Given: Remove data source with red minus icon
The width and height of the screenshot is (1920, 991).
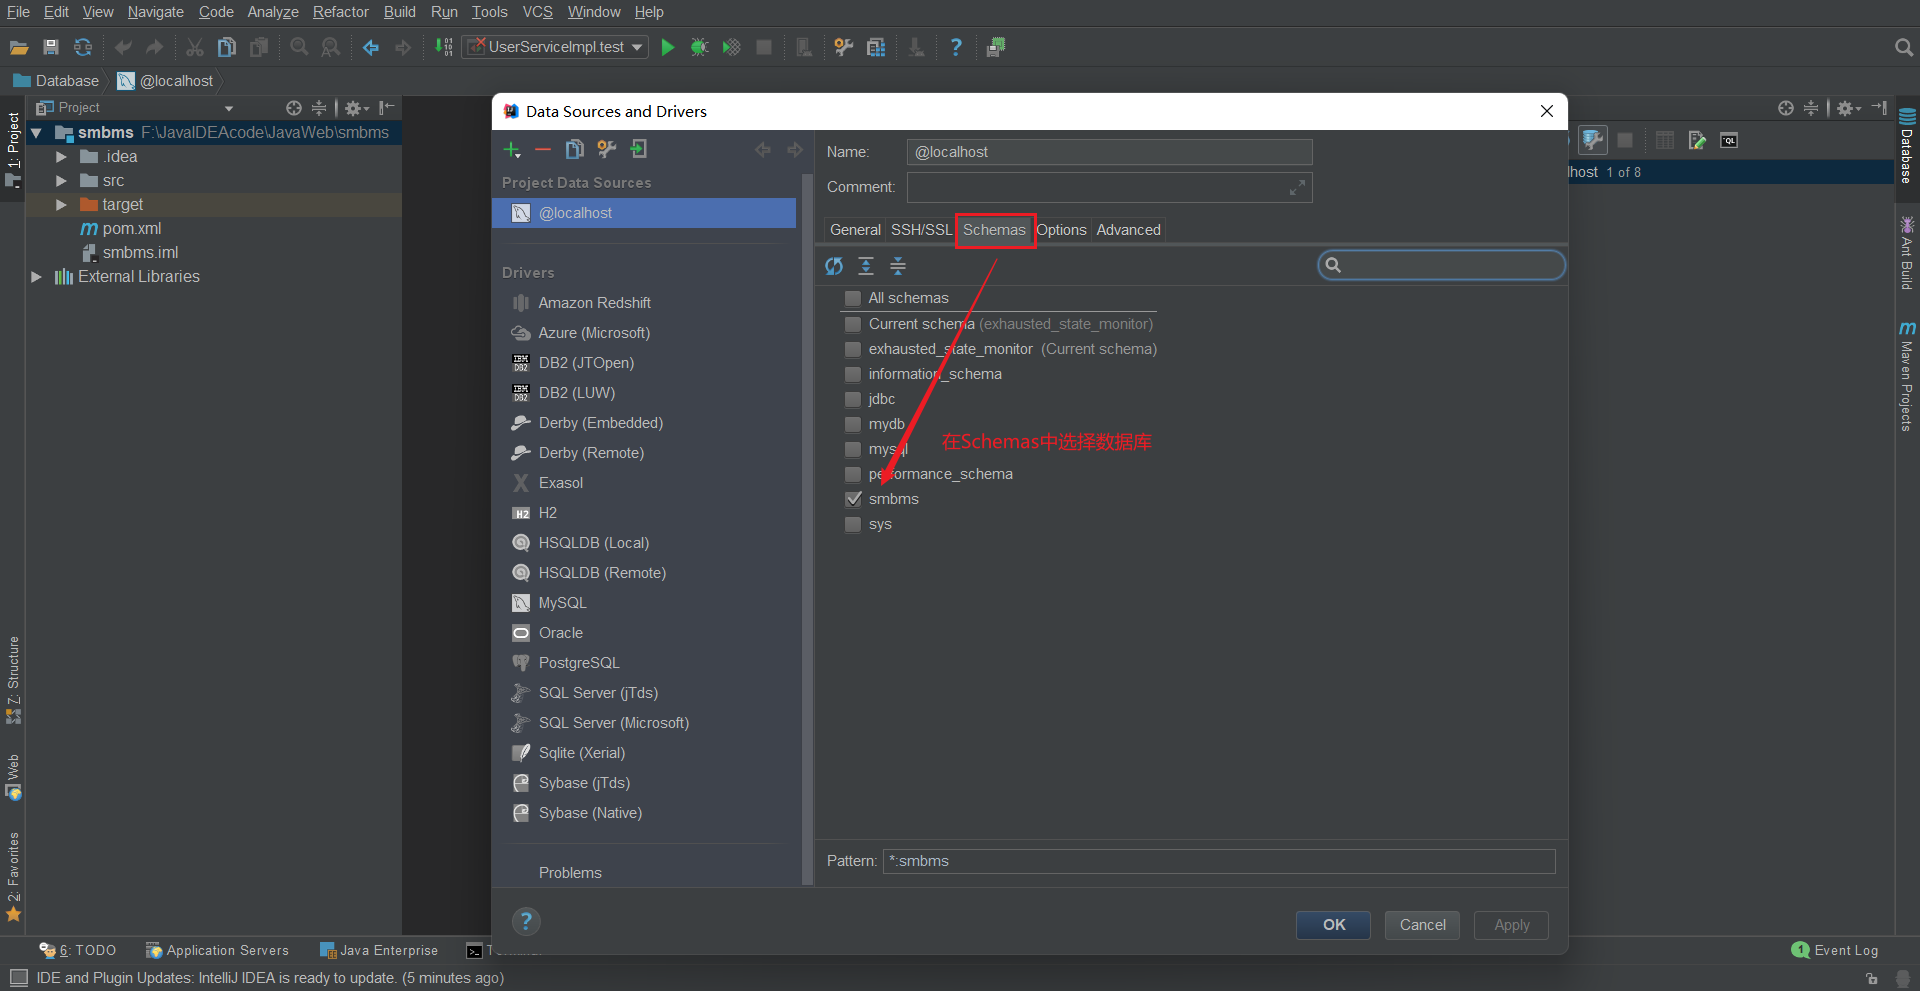Looking at the screenshot, I should (543, 150).
